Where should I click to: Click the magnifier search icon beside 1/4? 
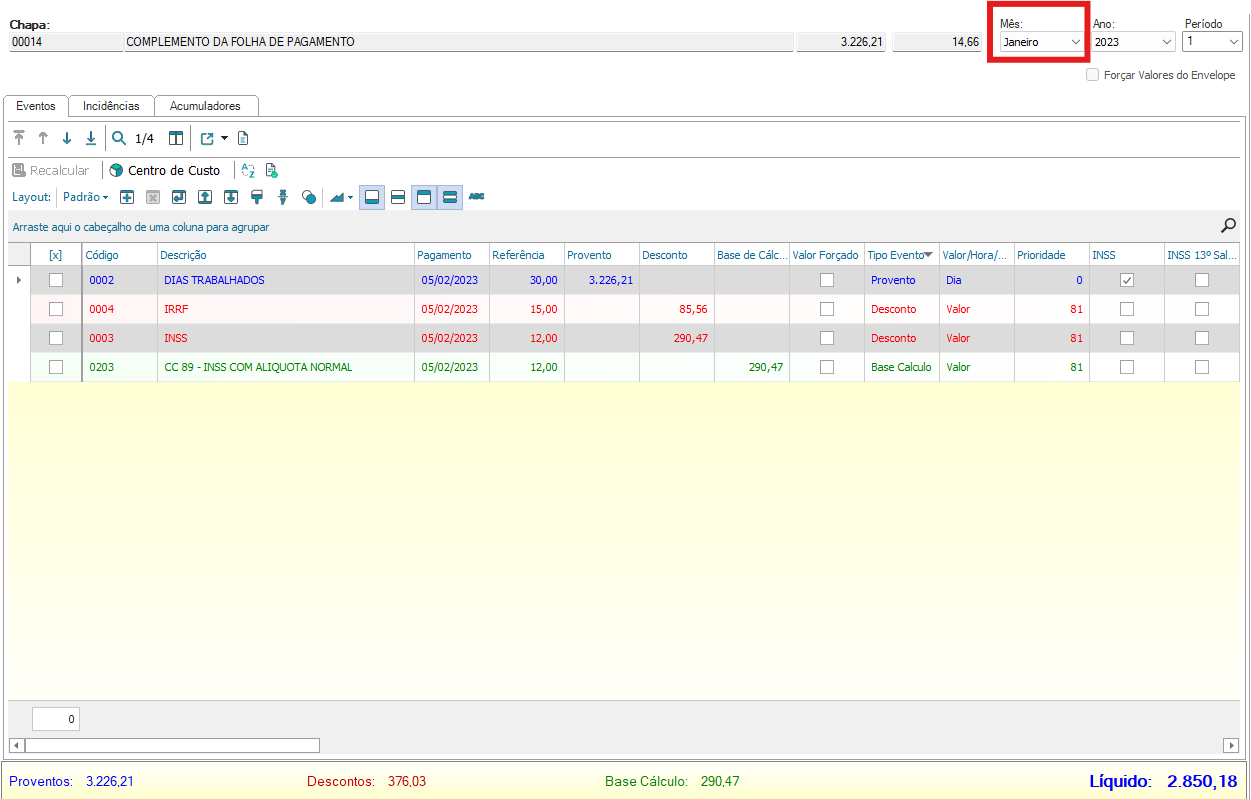click(x=119, y=139)
